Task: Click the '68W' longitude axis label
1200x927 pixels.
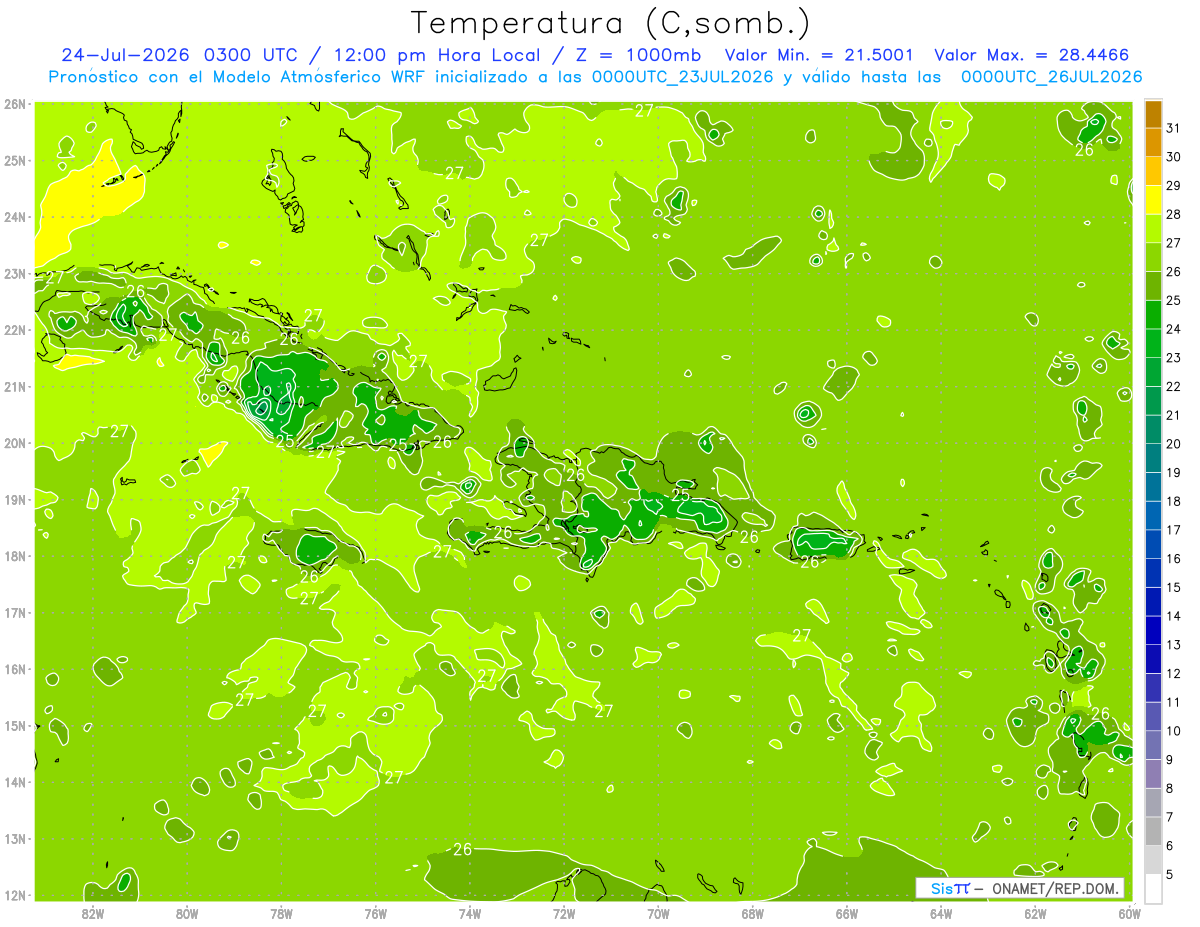Action: [x=752, y=913]
